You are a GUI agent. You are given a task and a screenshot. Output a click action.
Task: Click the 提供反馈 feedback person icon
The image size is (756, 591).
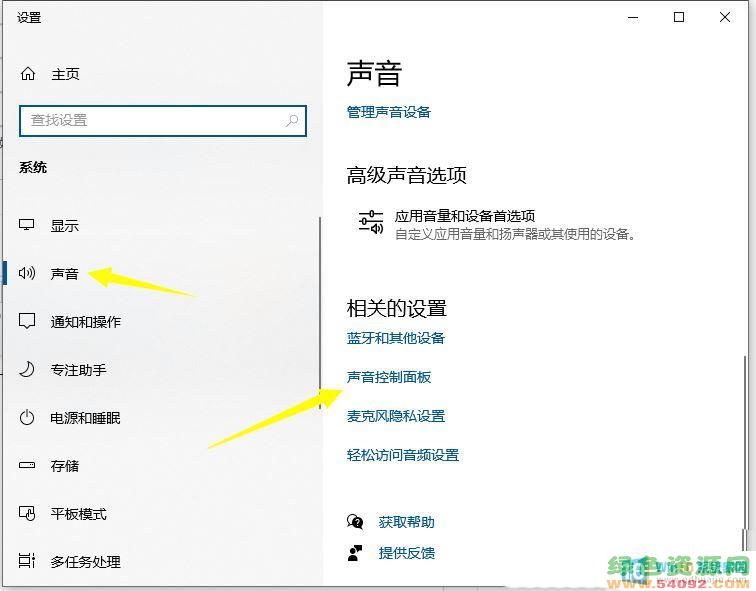tap(355, 553)
